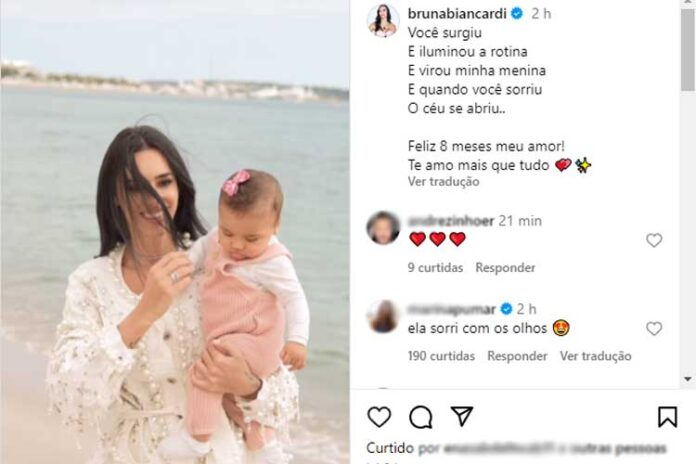View the 9 curtidas on first comment

[x=435, y=268]
